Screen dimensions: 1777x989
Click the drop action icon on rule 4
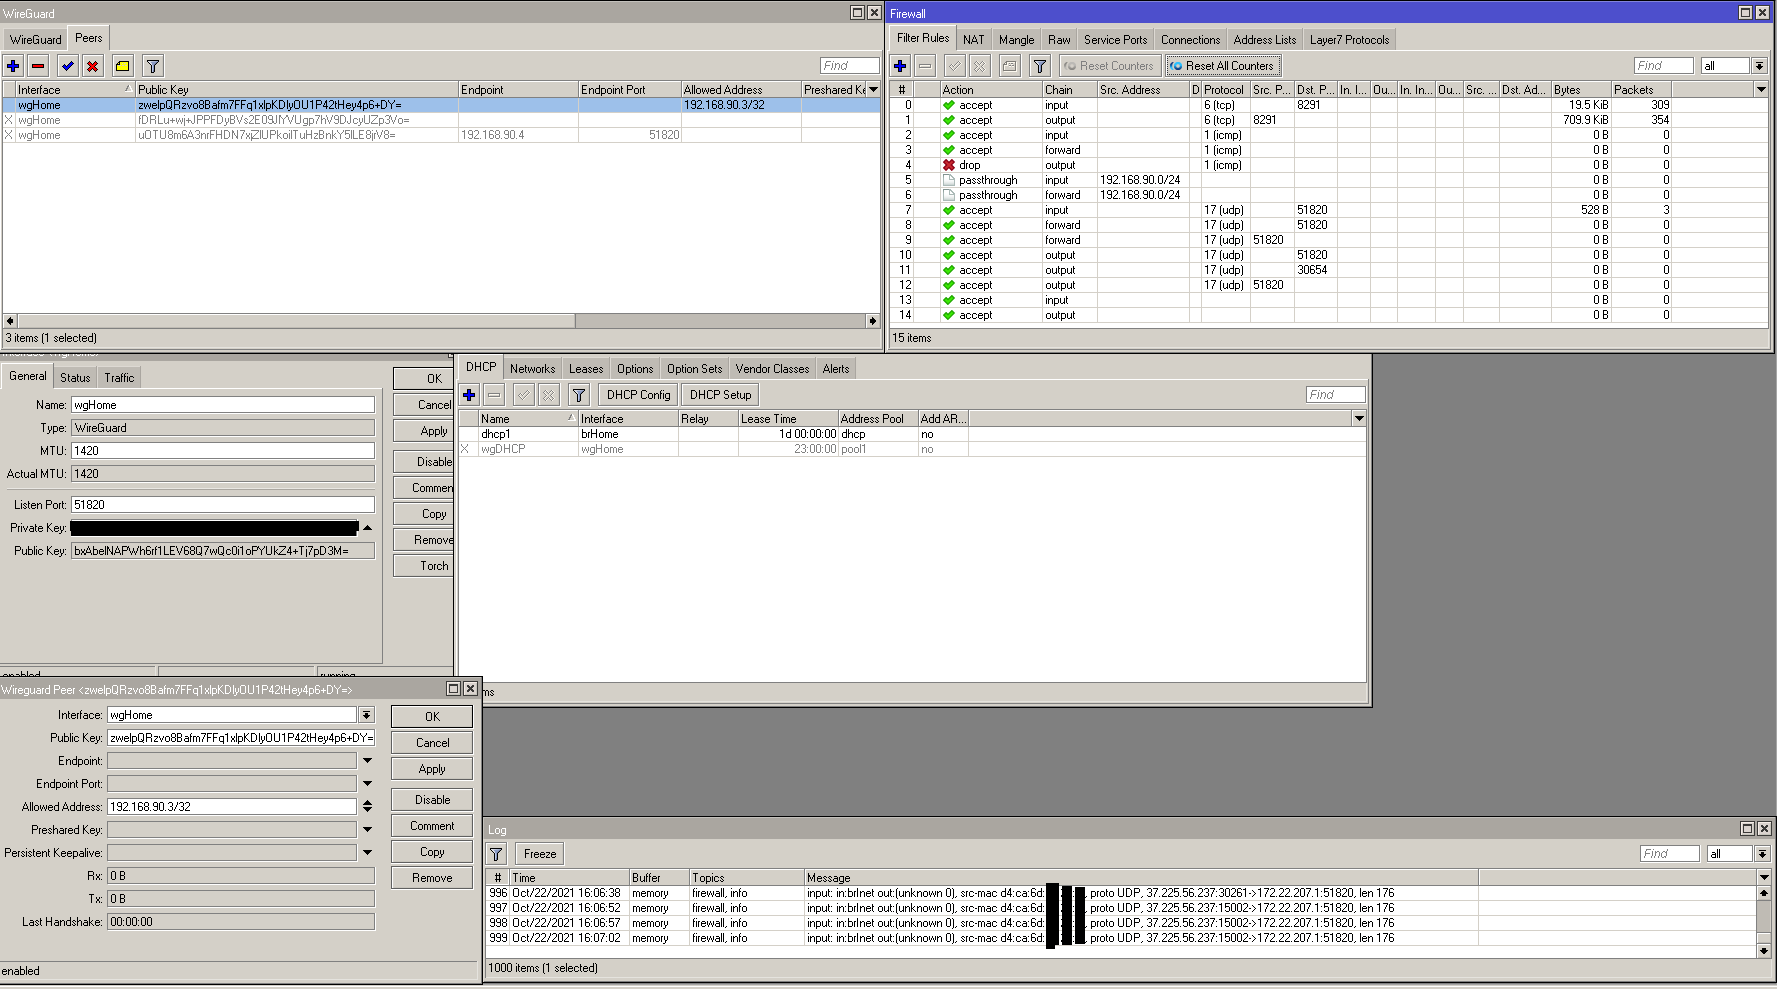(x=948, y=165)
